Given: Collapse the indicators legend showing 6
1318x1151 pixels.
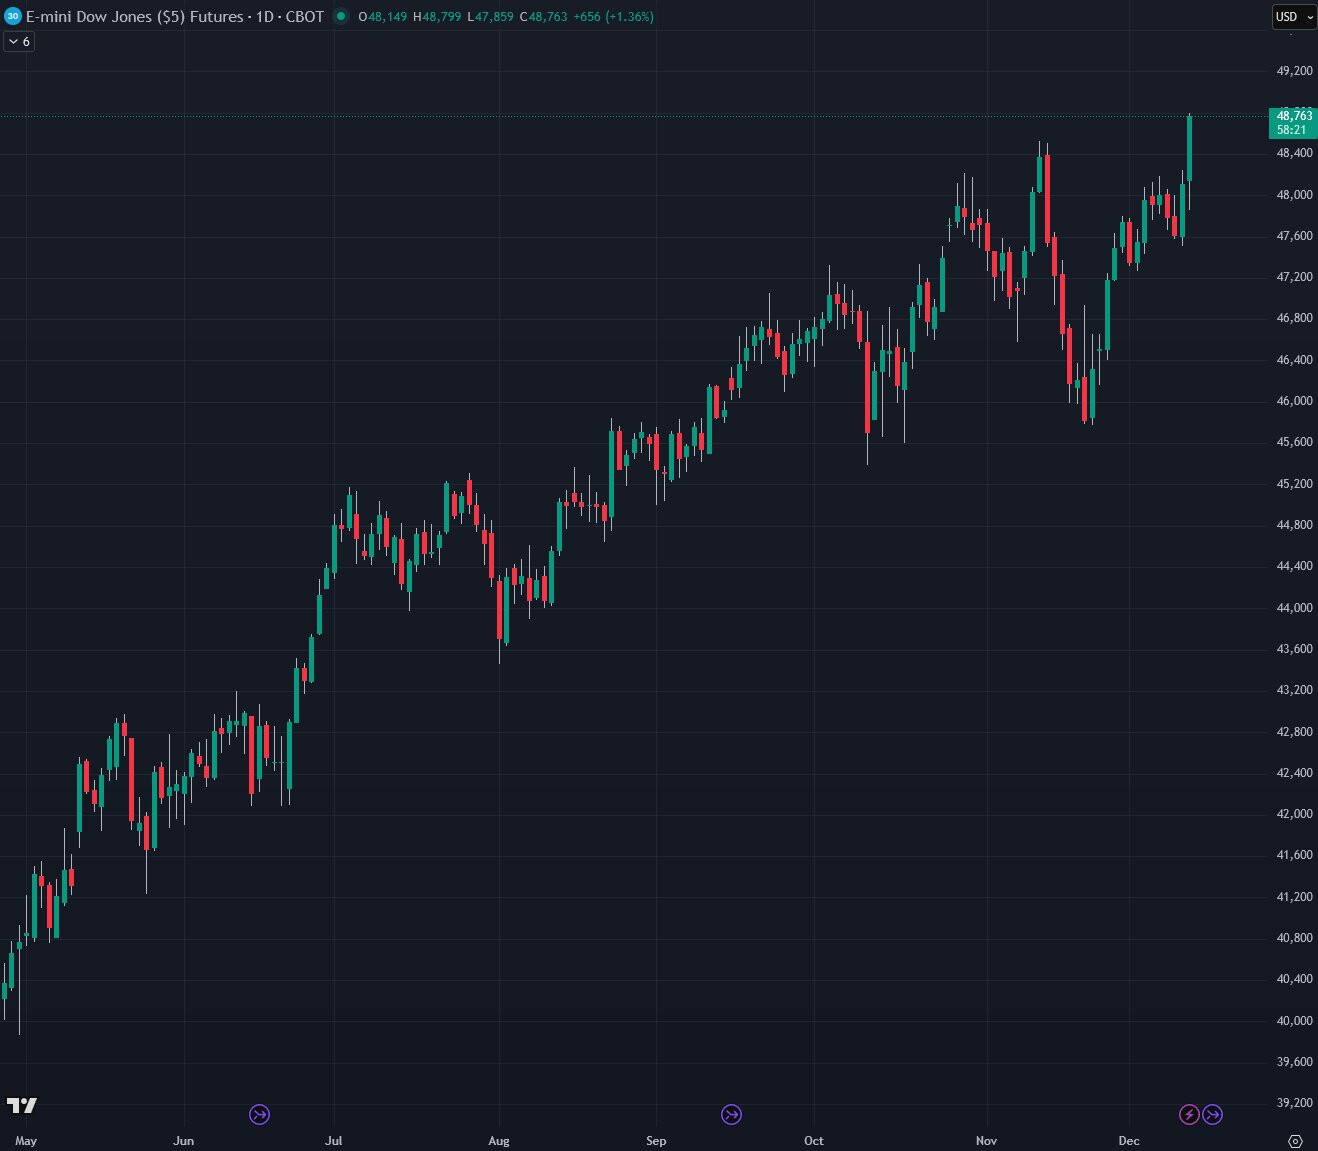Looking at the screenshot, I should click(19, 42).
